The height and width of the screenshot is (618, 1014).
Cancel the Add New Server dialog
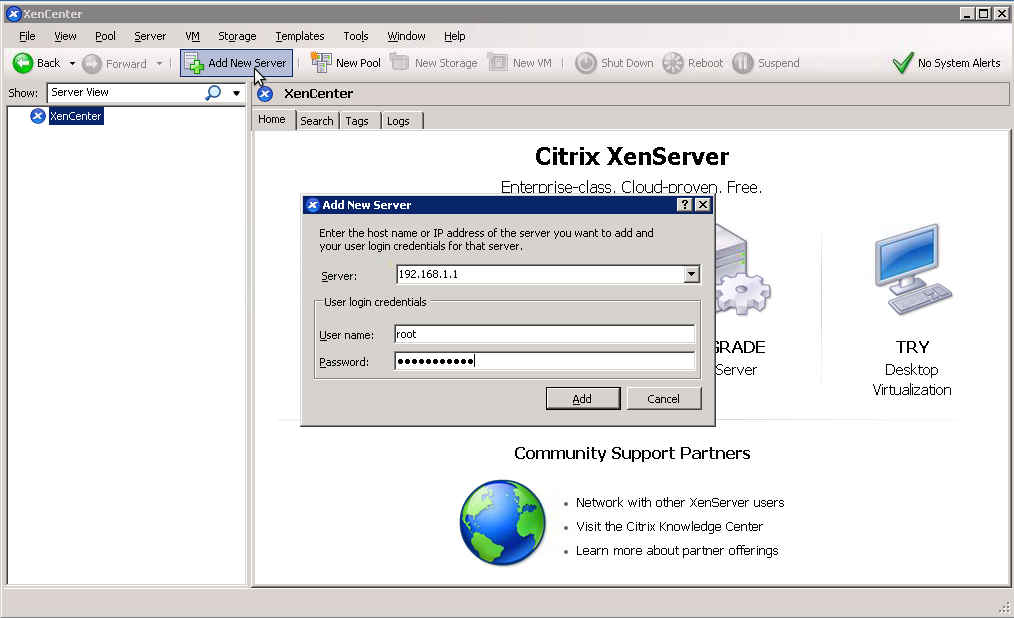pos(664,397)
